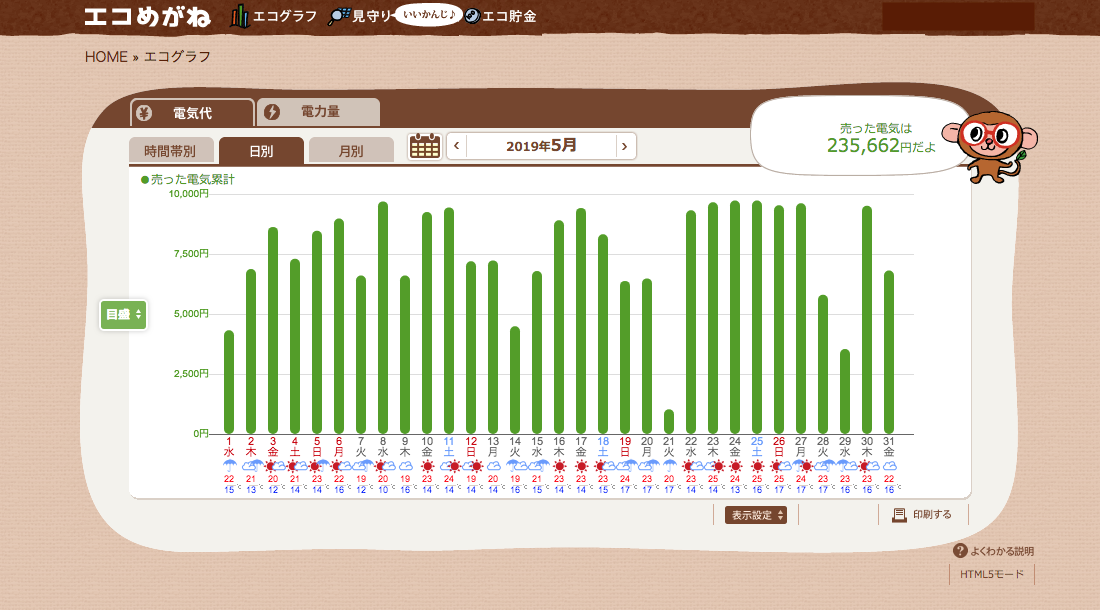Image resolution: width=1100 pixels, height=610 pixels.
Task: Click weather icon for May 1
Action: [229, 466]
